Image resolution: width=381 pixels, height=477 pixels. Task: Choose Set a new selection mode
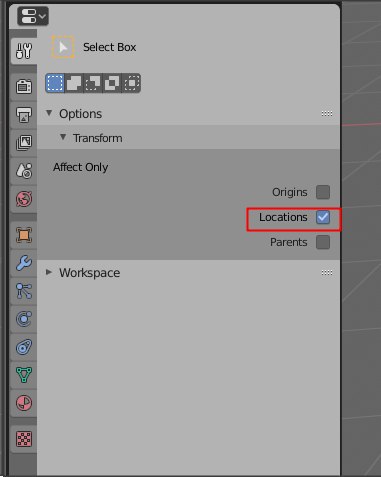(55, 83)
